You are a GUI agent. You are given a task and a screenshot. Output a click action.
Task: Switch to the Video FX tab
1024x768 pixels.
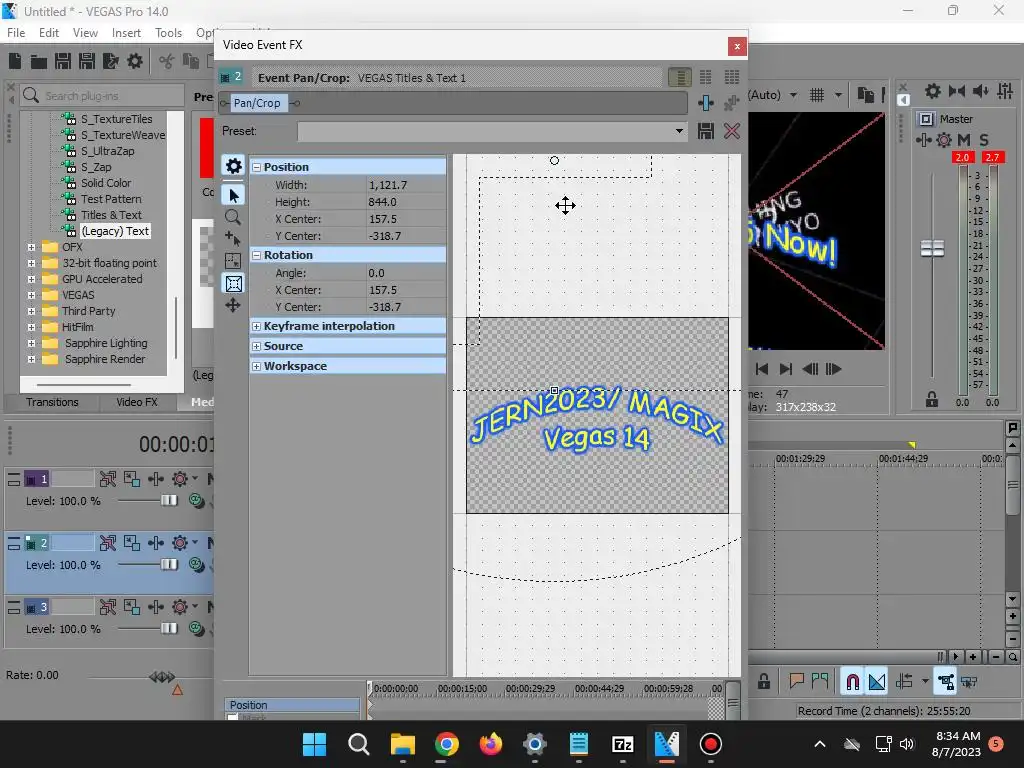(137, 402)
